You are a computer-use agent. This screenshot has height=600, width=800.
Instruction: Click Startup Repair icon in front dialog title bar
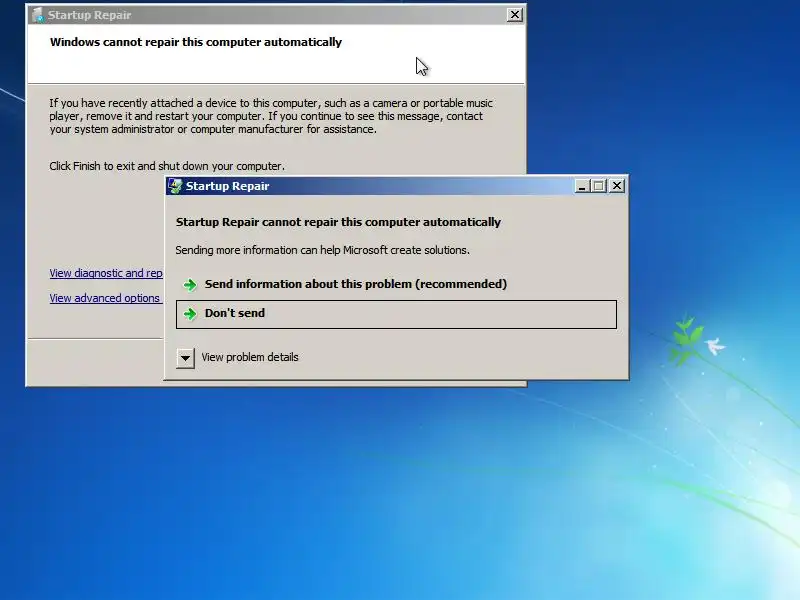click(x=176, y=186)
